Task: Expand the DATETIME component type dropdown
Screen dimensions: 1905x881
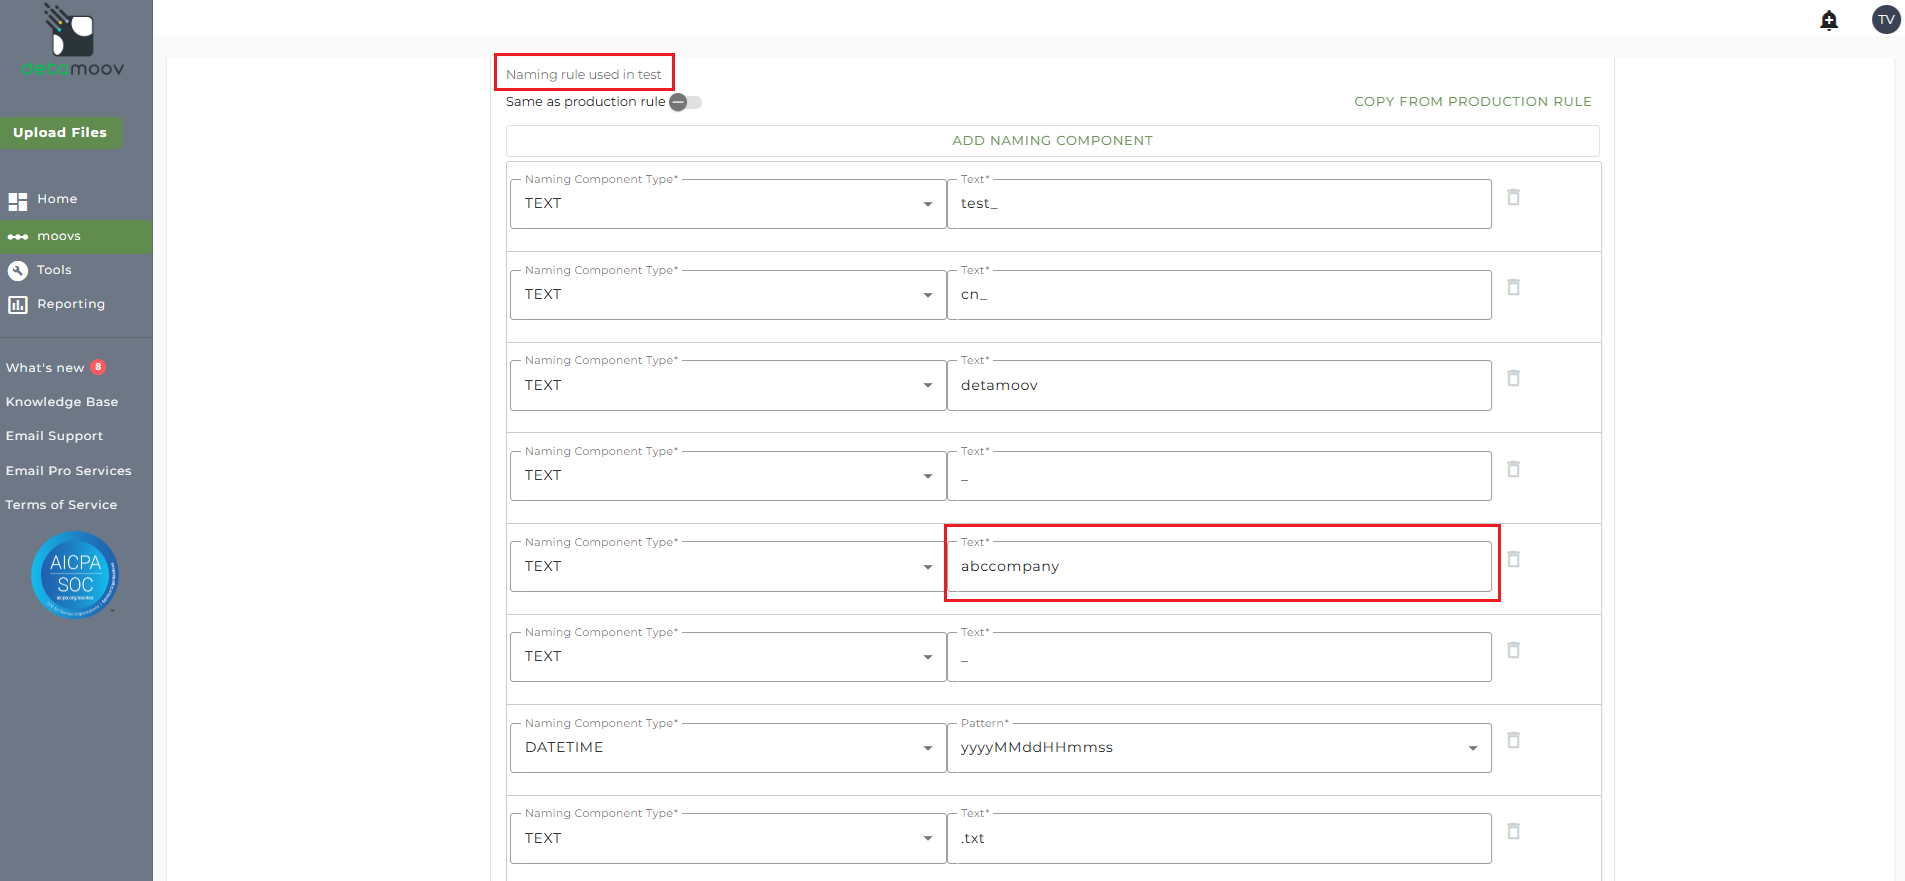Action: coord(728,748)
